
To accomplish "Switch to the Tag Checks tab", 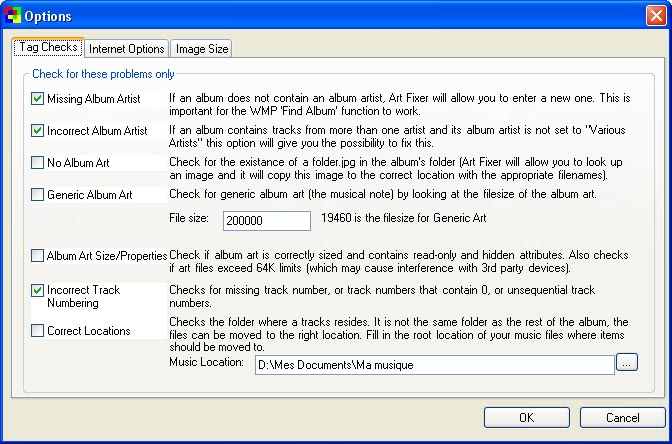I will click(x=47, y=47).
